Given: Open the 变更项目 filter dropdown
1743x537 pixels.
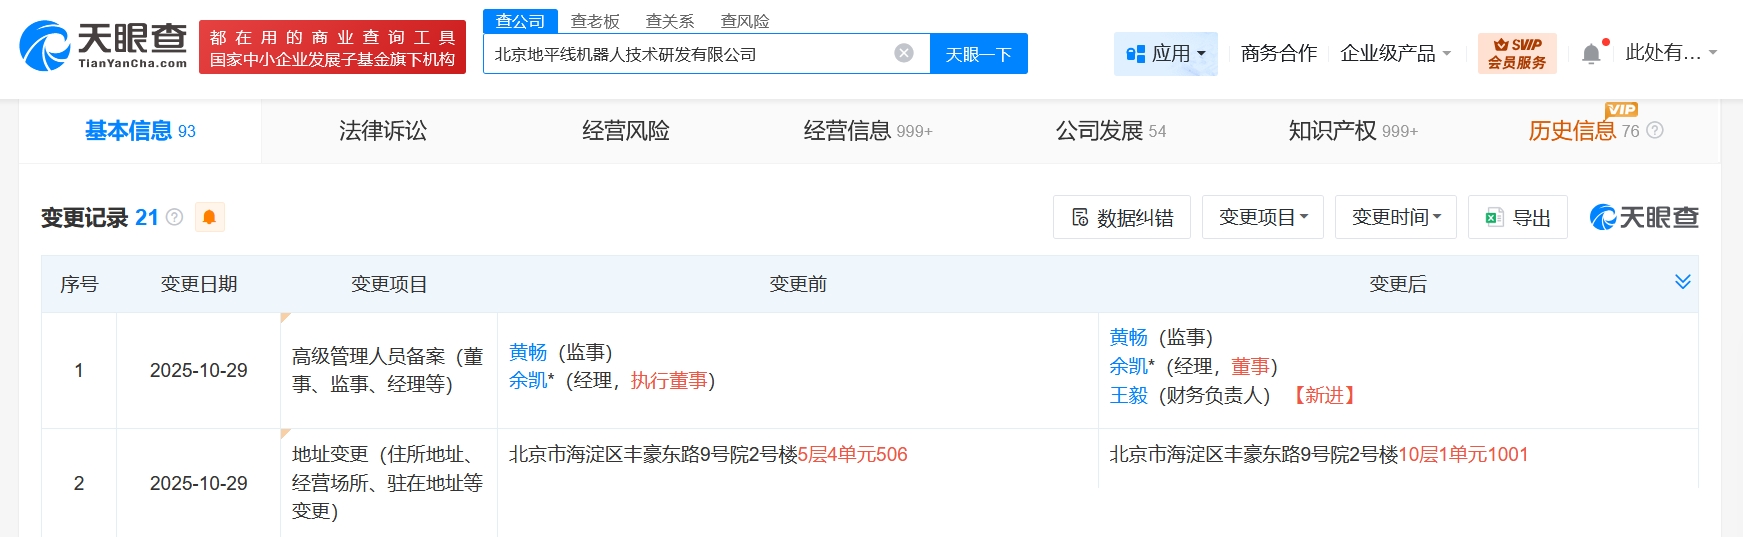Looking at the screenshot, I should click(1263, 217).
